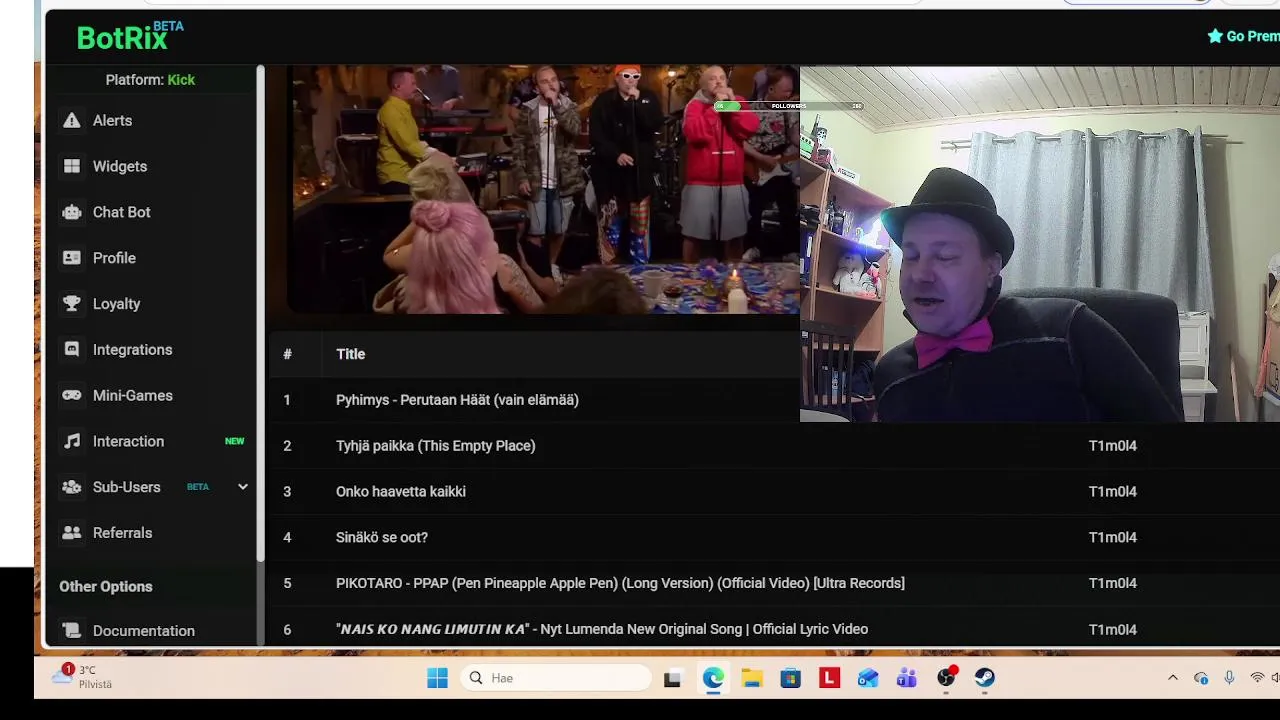1280x720 pixels.
Task: Open Widgets grid icon in sidebar
Action: [71, 166]
